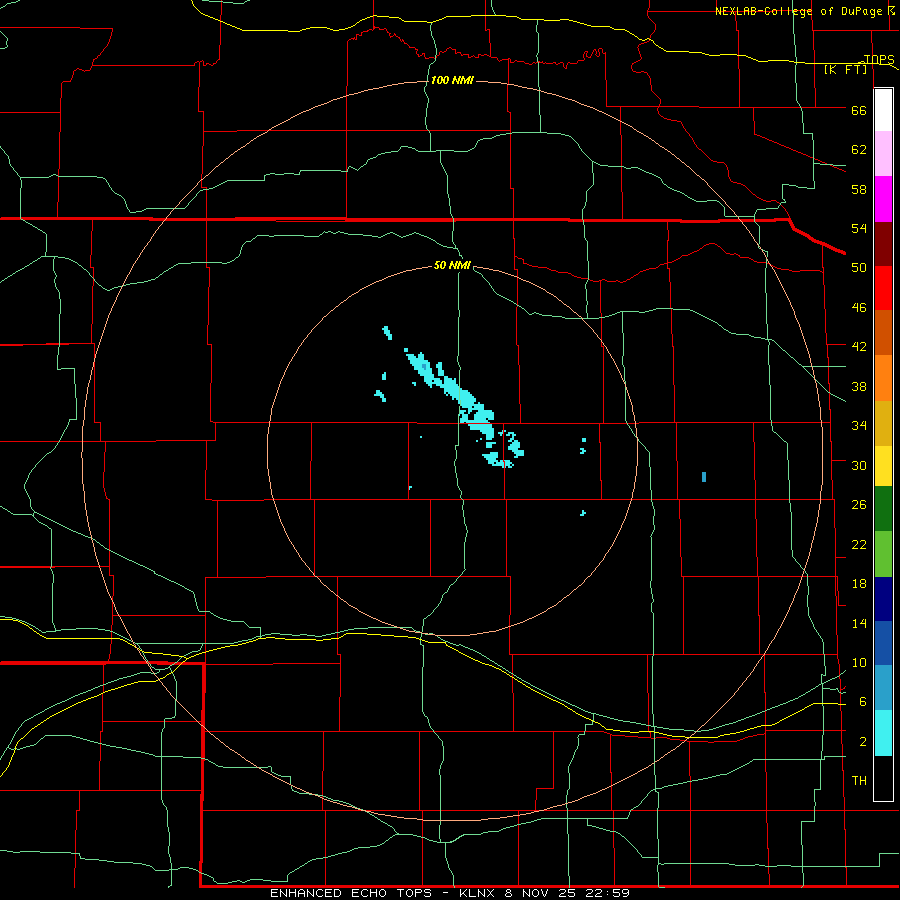Click the '8 NOV 25' date in caption

pyautogui.click(x=542, y=893)
